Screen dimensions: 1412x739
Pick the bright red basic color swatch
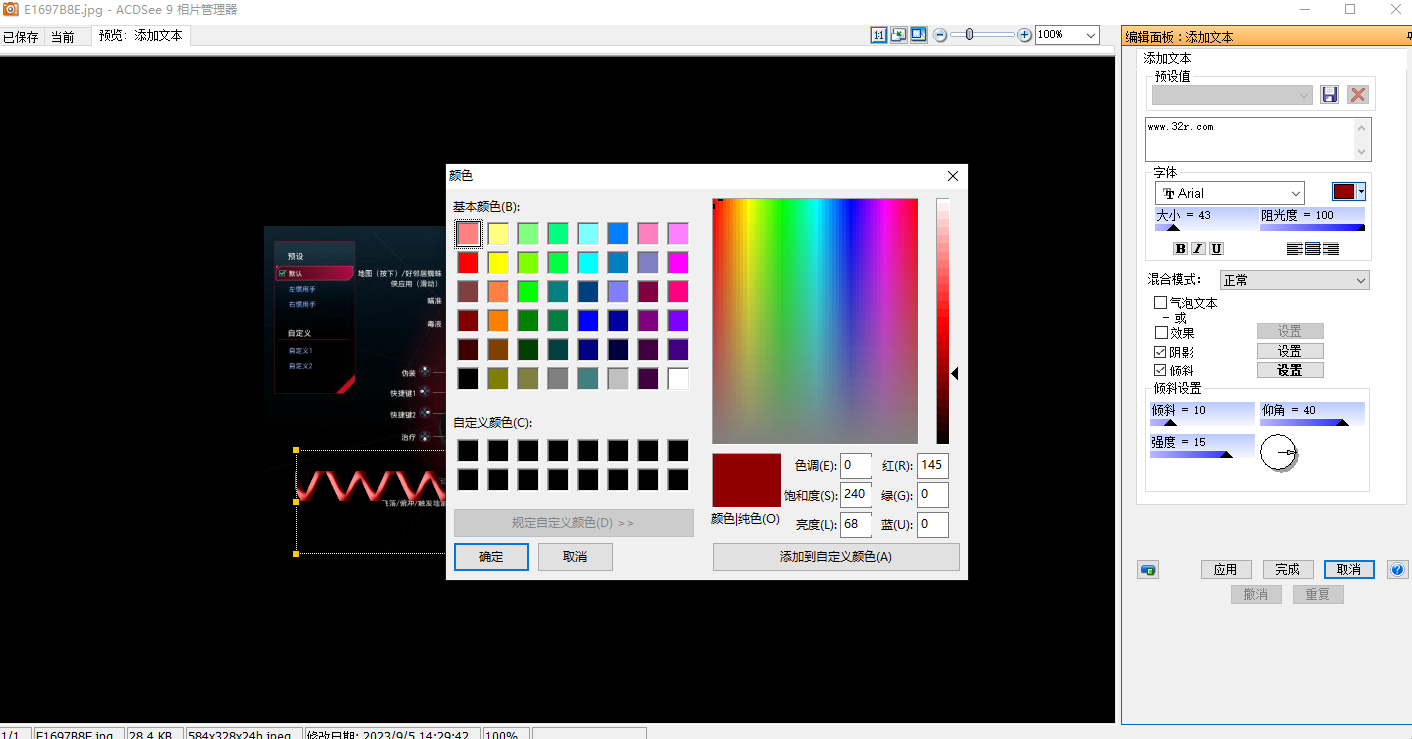coord(470,261)
